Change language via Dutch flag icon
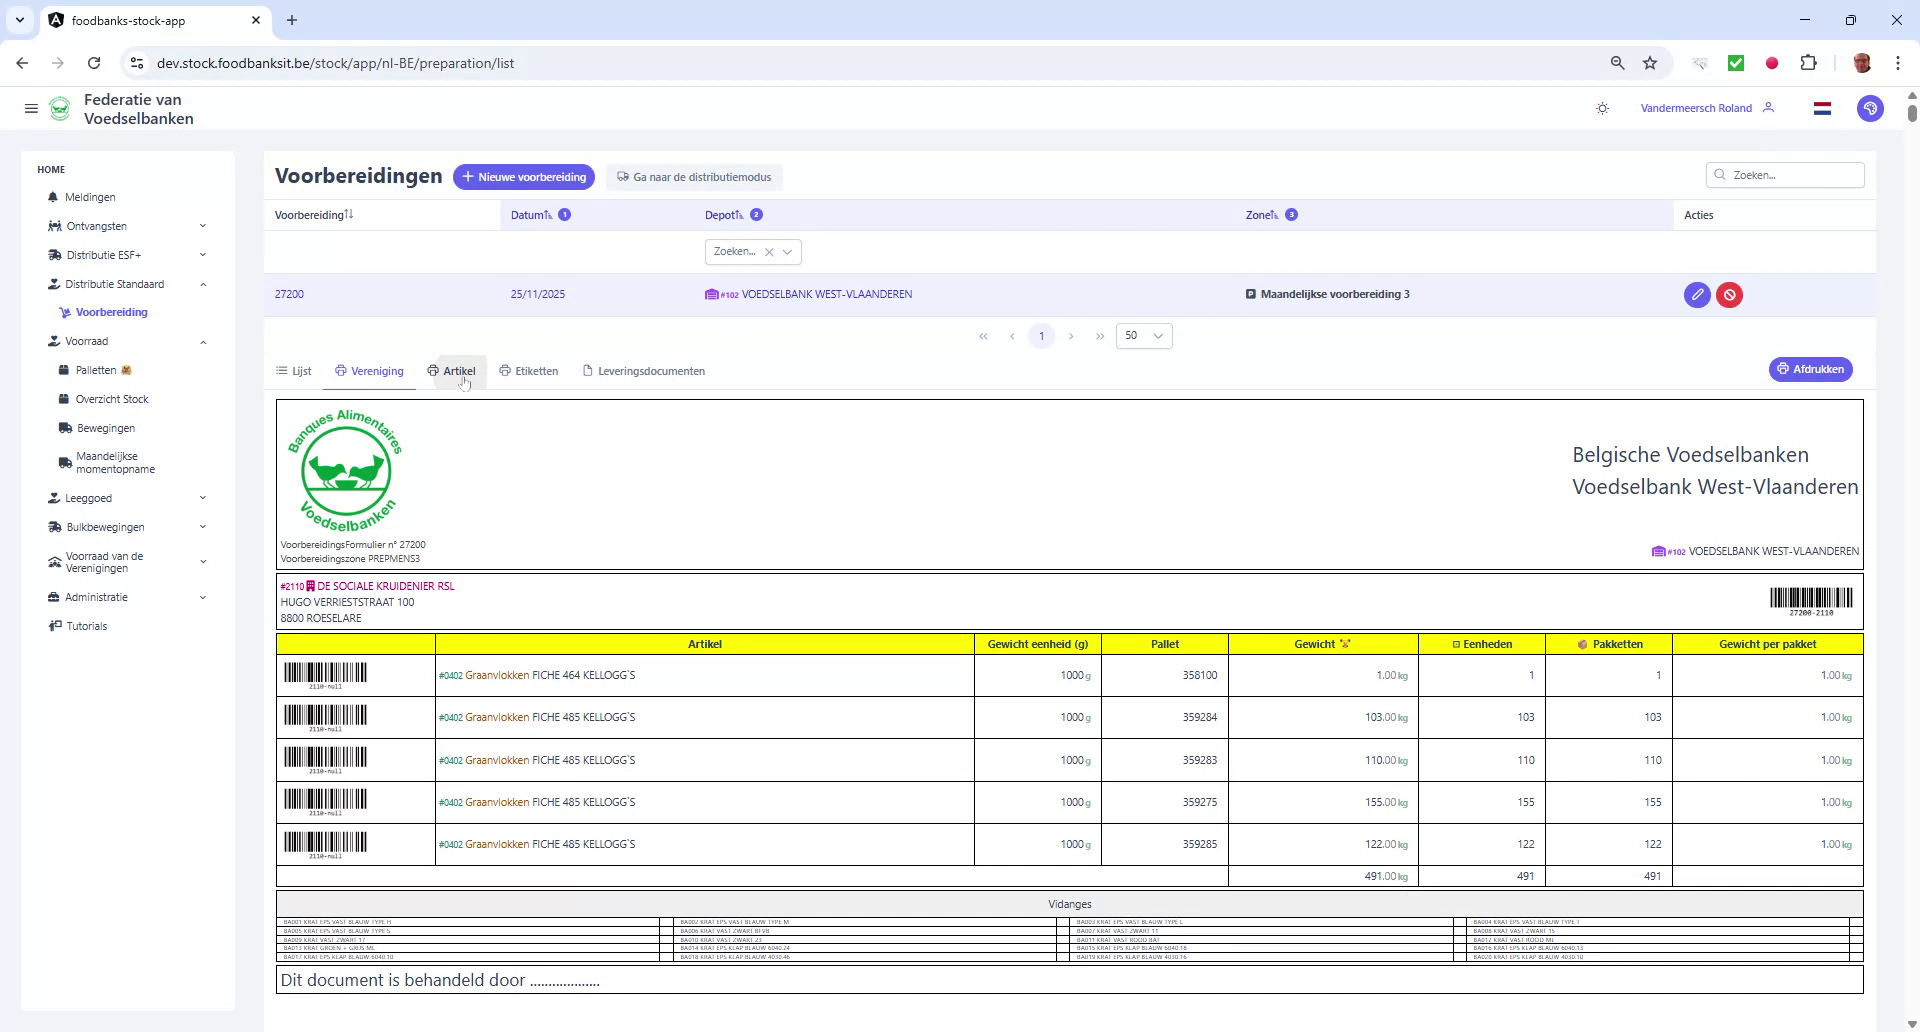This screenshot has width=1920, height=1032. coord(1822,108)
